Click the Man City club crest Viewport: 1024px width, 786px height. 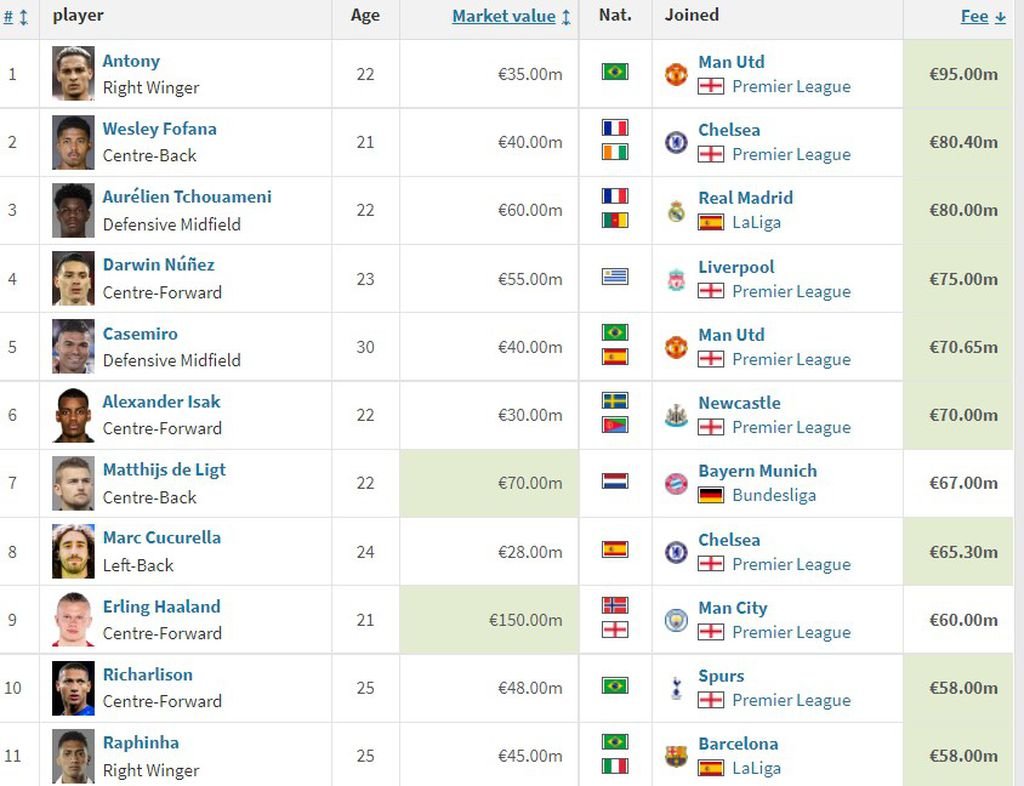tap(676, 620)
